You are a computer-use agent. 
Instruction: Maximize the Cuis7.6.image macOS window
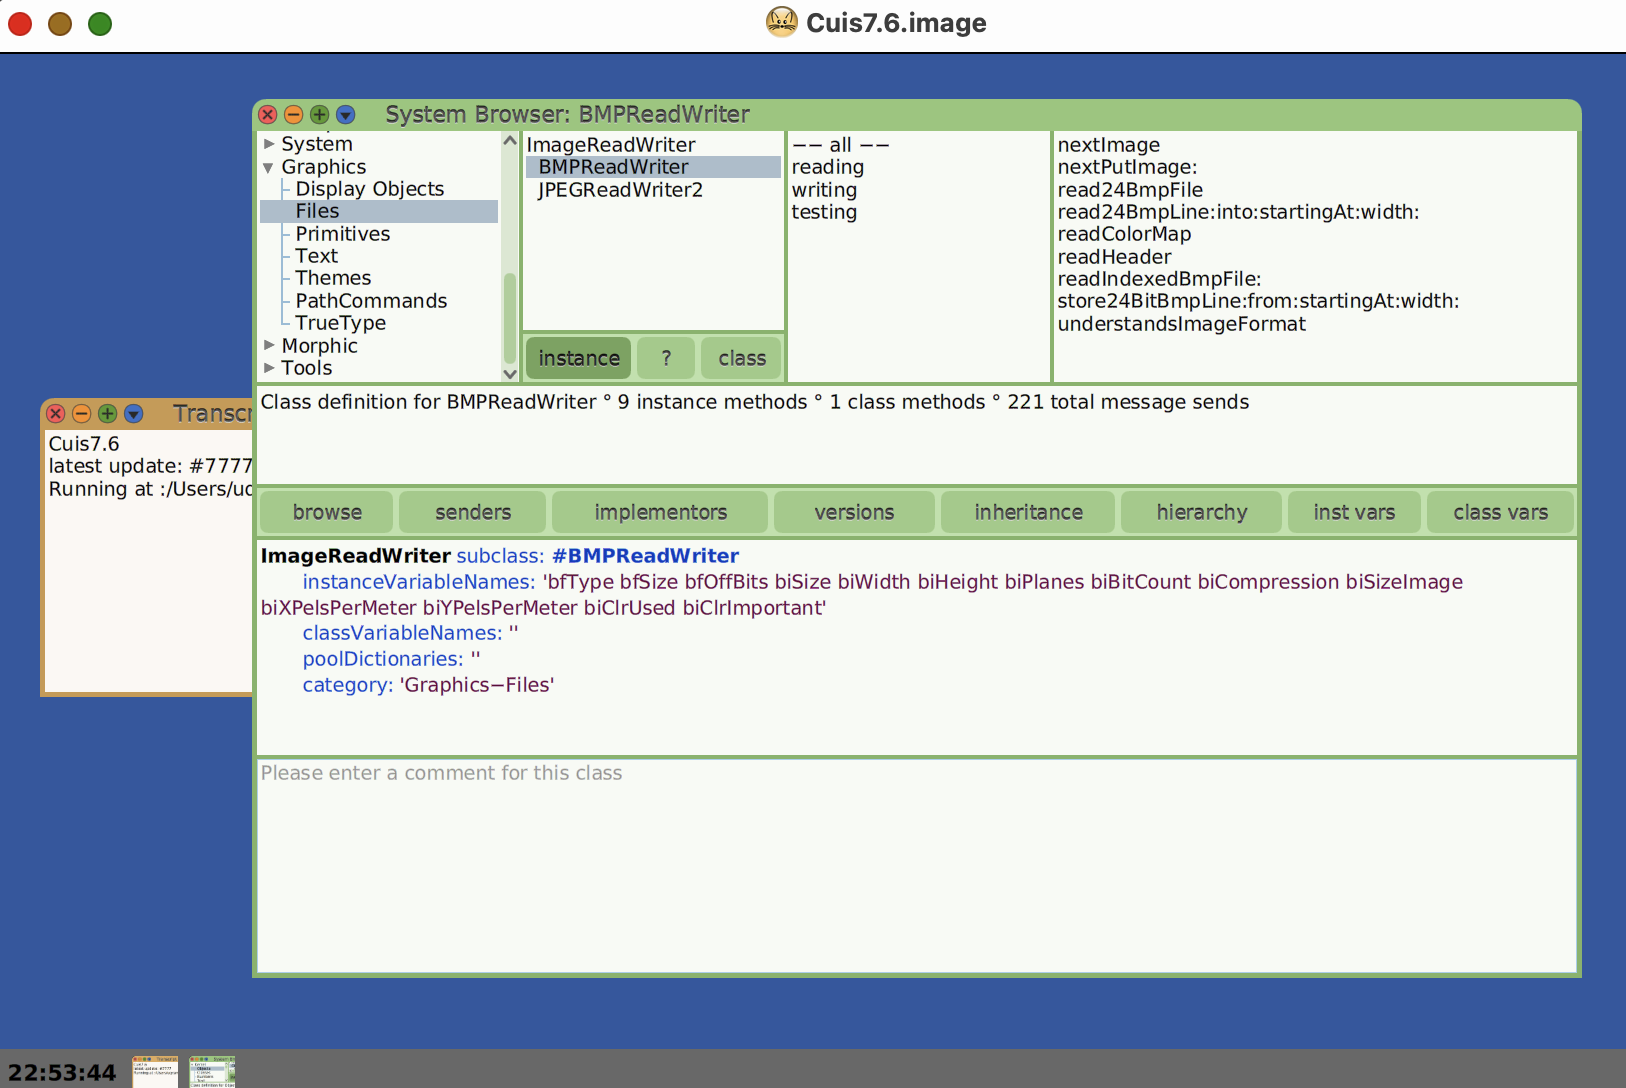coord(100,23)
